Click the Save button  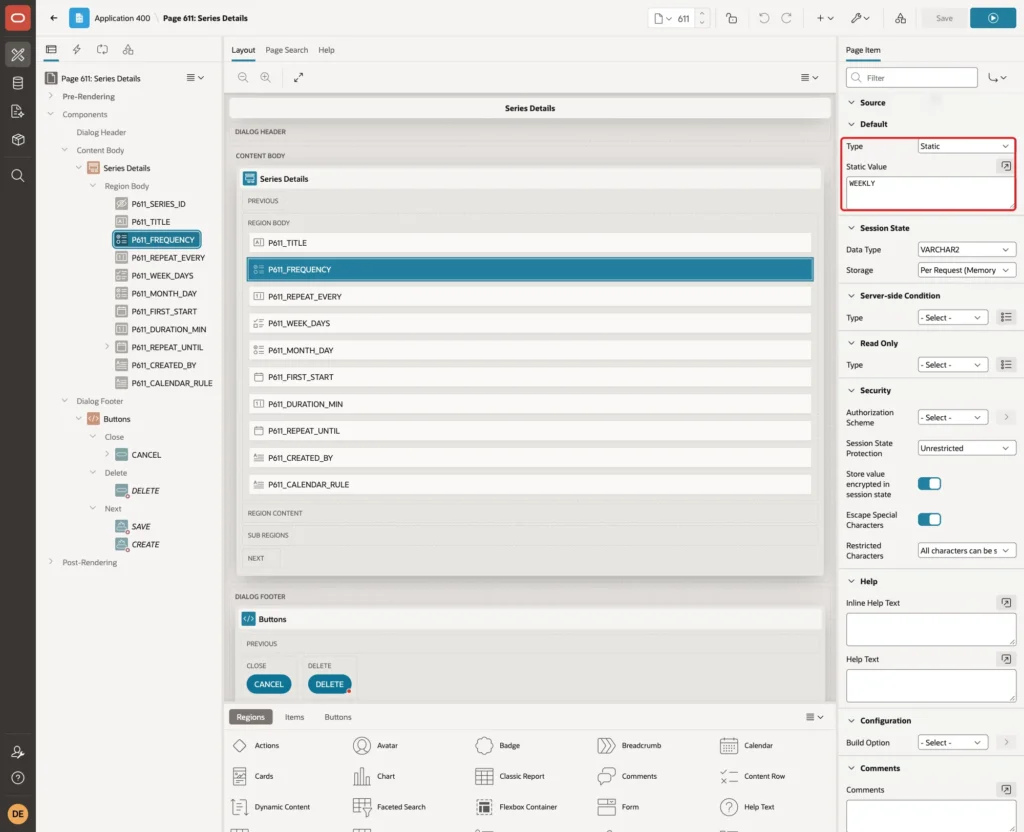(944, 18)
